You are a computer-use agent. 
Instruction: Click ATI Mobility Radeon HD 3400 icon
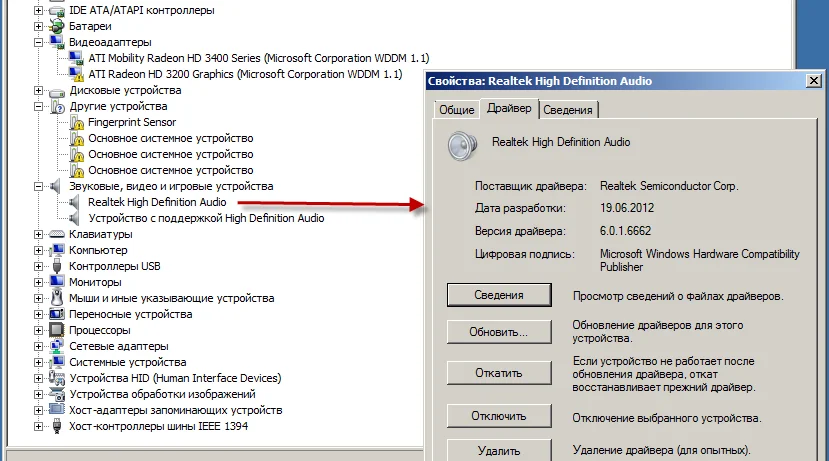[x=76, y=58]
